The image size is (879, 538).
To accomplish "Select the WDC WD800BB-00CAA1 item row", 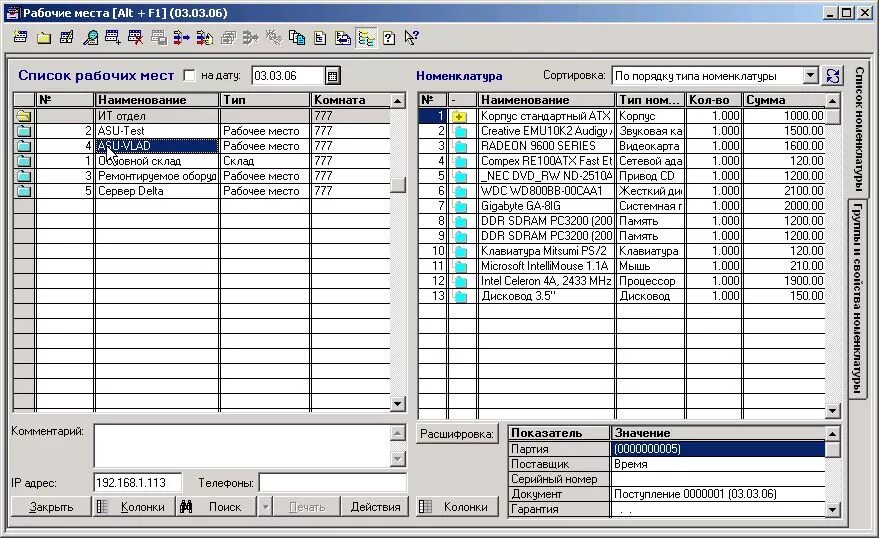I will (x=622, y=191).
